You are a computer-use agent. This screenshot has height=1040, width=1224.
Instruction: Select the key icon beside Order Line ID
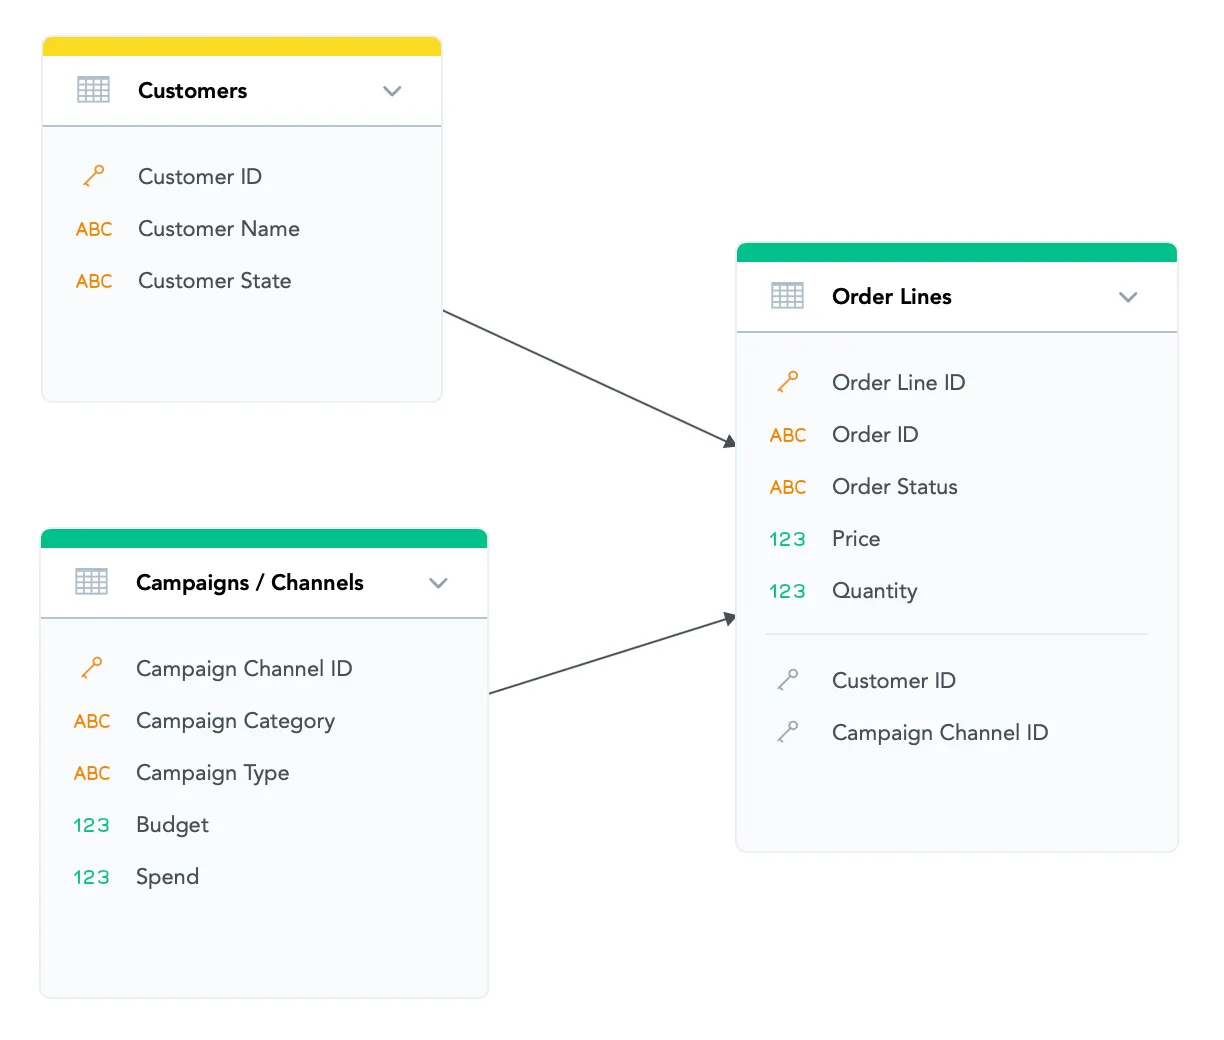(x=787, y=381)
